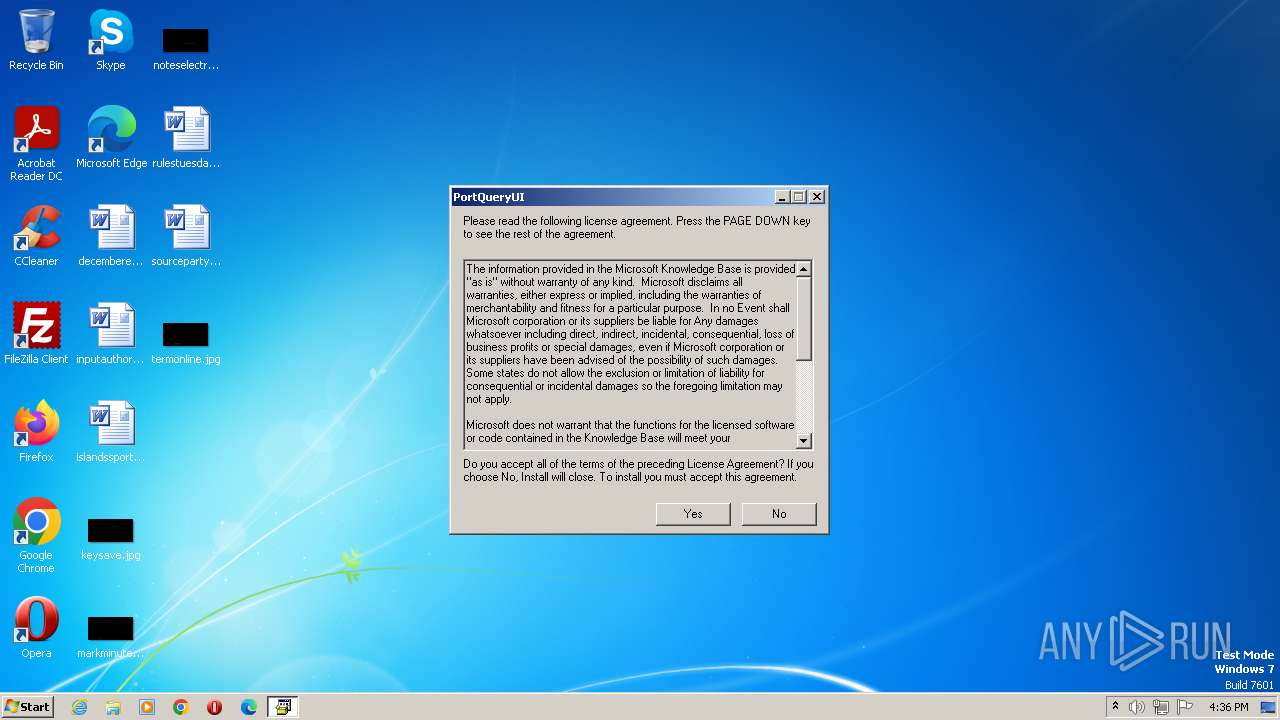This screenshot has height=720, width=1280.
Task: Select the Firefox desktop shortcut
Action: click(36, 432)
